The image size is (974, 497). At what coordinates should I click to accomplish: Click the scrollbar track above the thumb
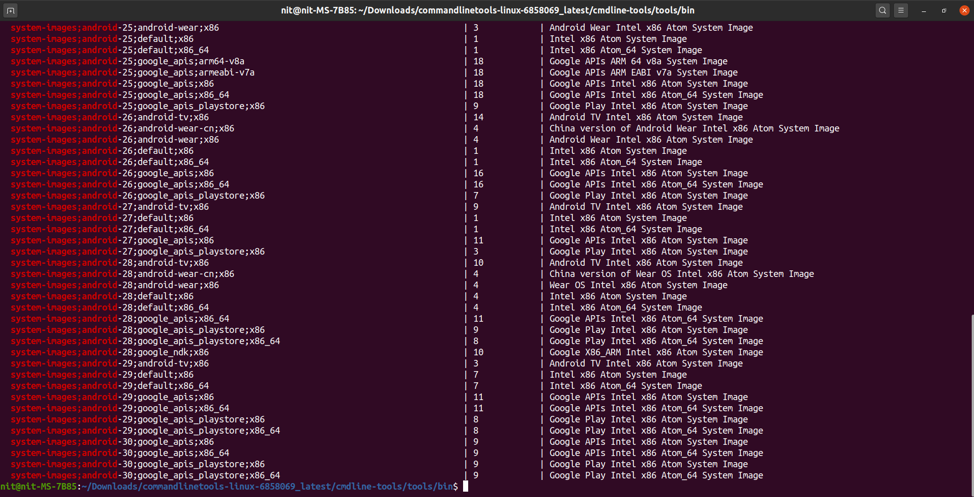(x=970, y=150)
